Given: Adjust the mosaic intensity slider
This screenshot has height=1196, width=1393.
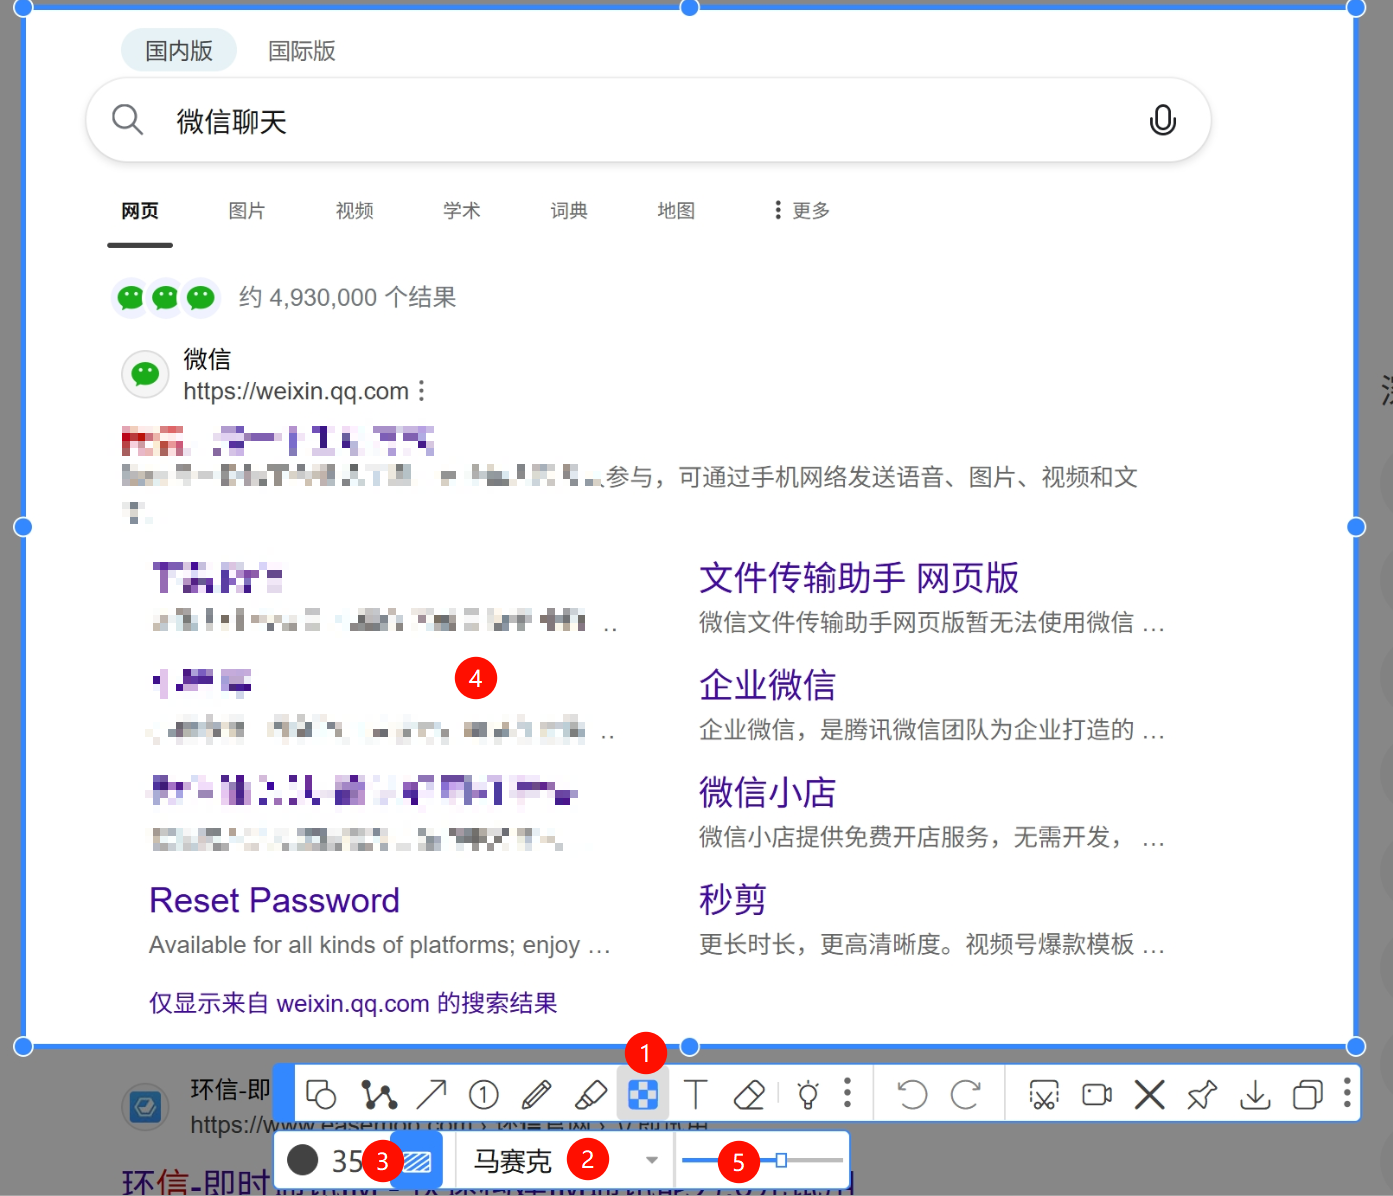Looking at the screenshot, I should click(x=779, y=1160).
